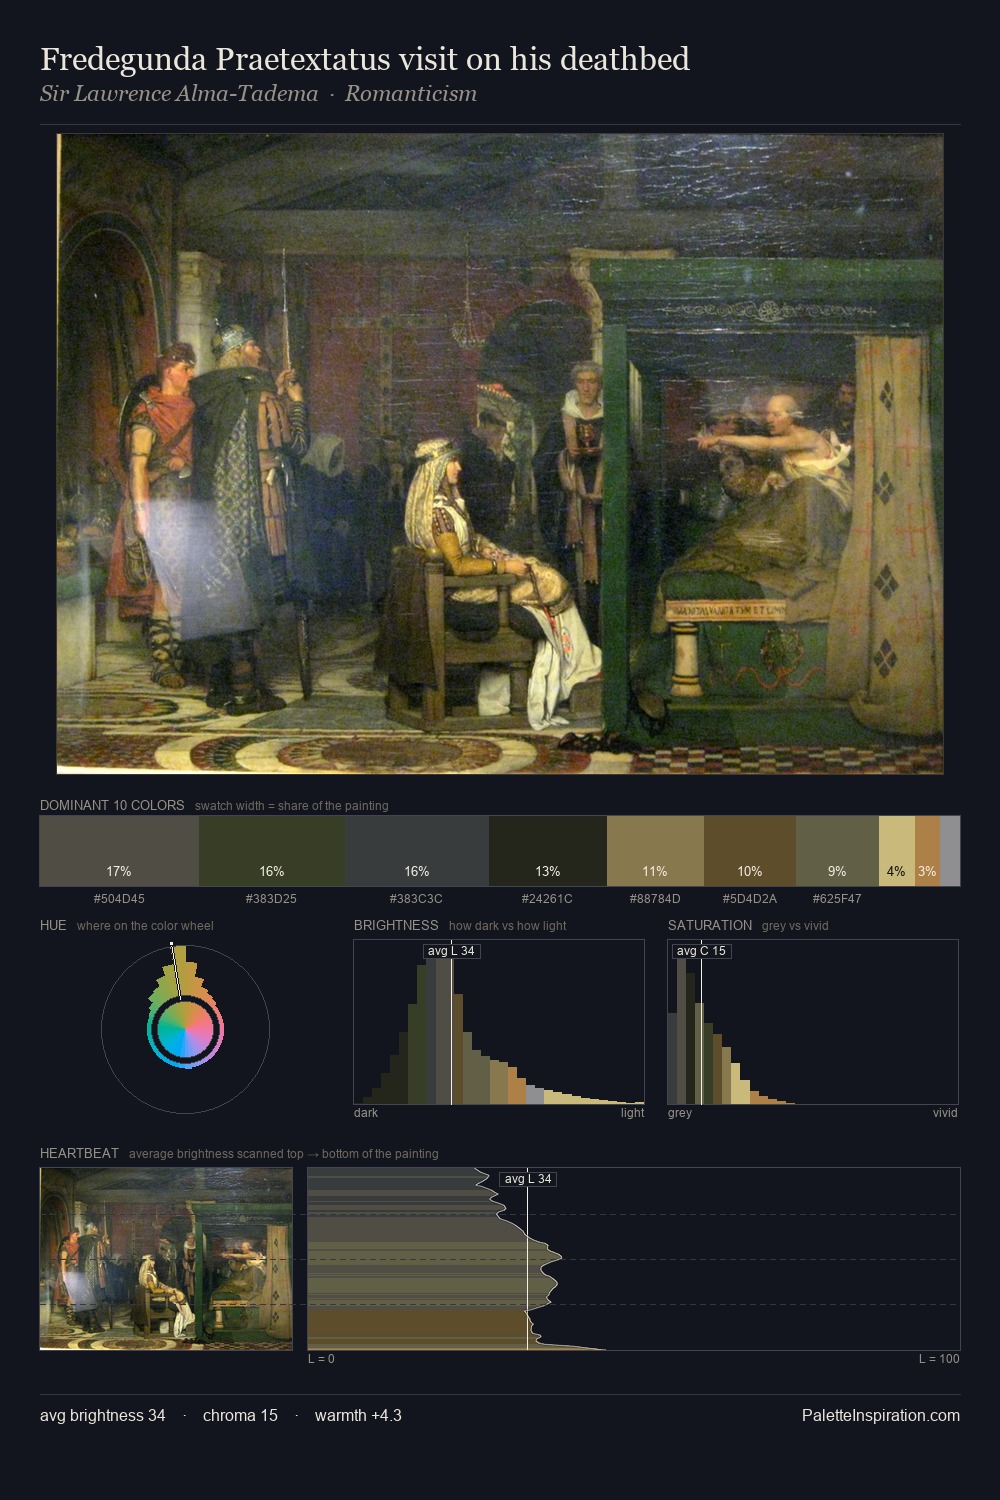Image resolution: width=1000 pixels, height=1500 pixels.
Task: Click the hex label #504D45
Action: click(x=119, y=899)
